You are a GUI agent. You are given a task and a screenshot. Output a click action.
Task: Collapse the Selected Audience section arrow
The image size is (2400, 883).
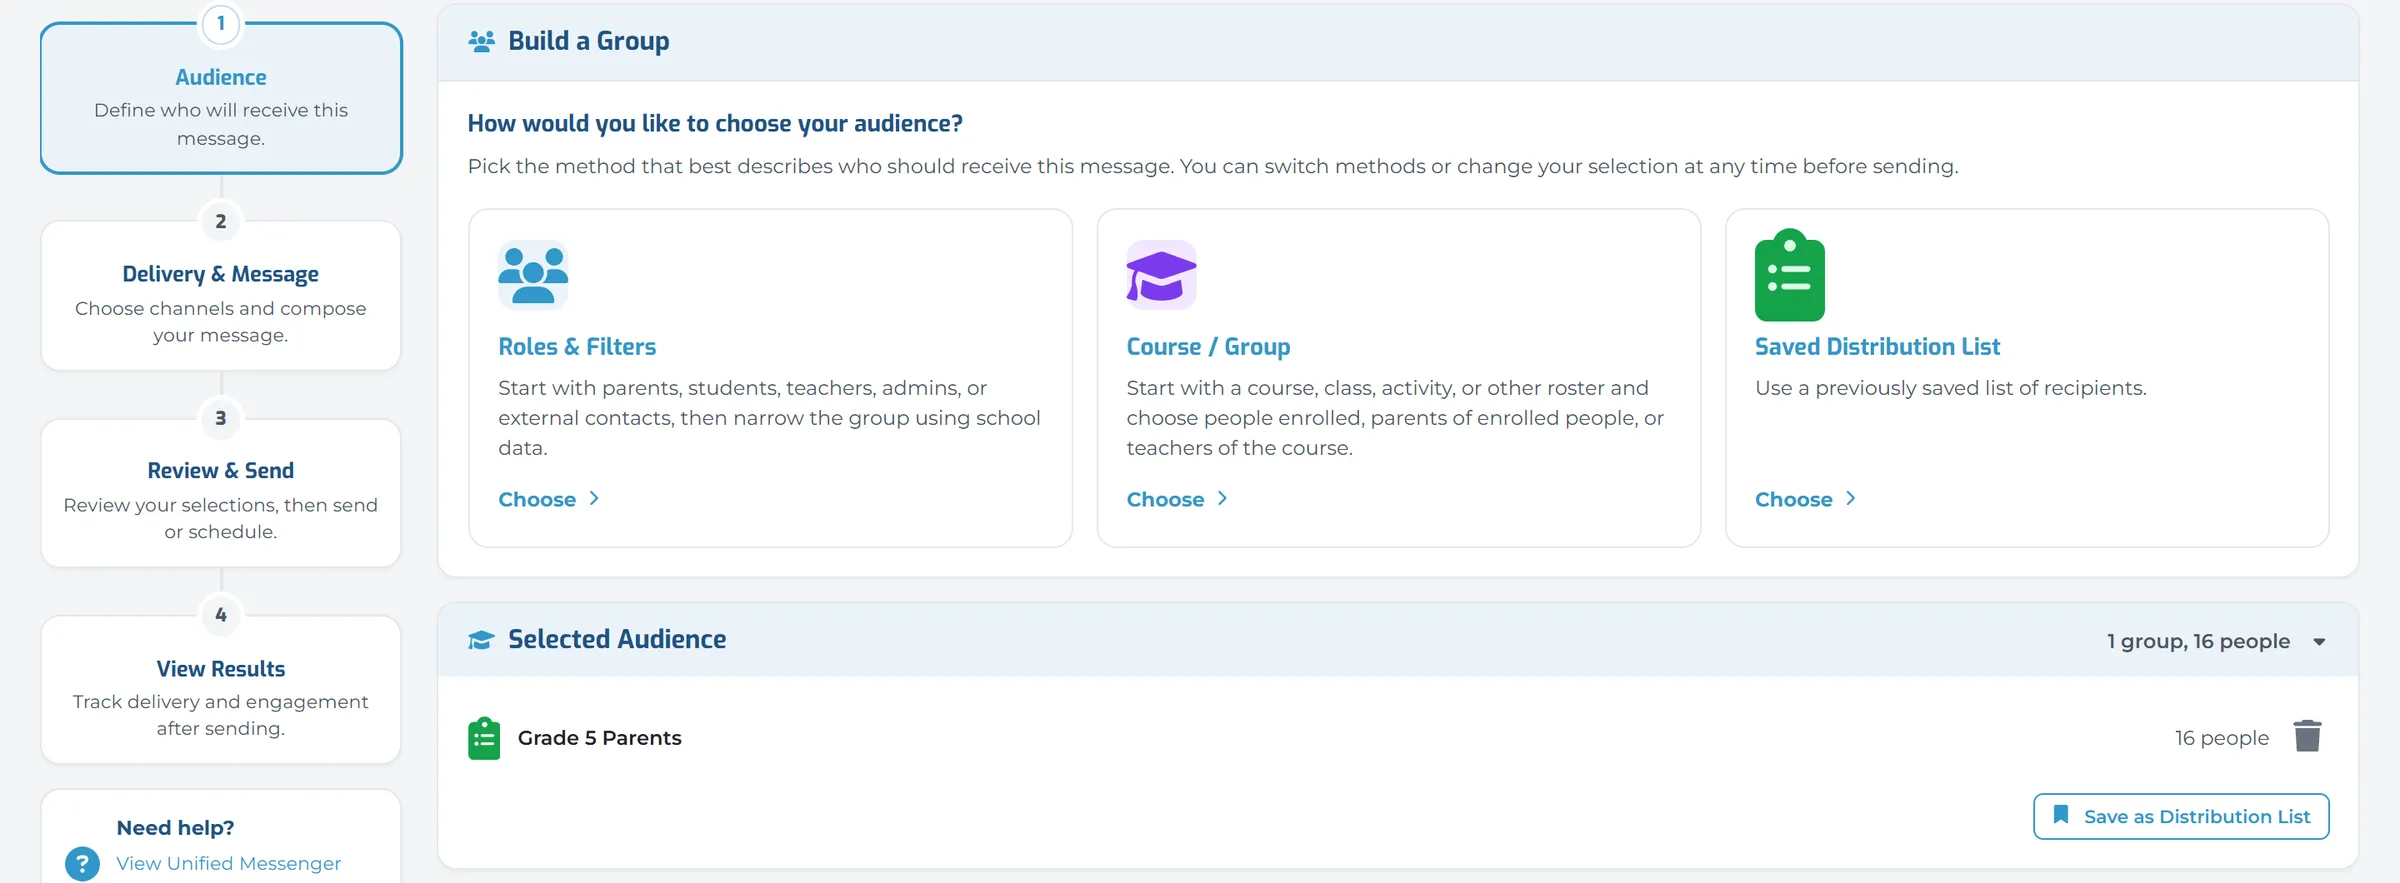[x=2319, y=642]
